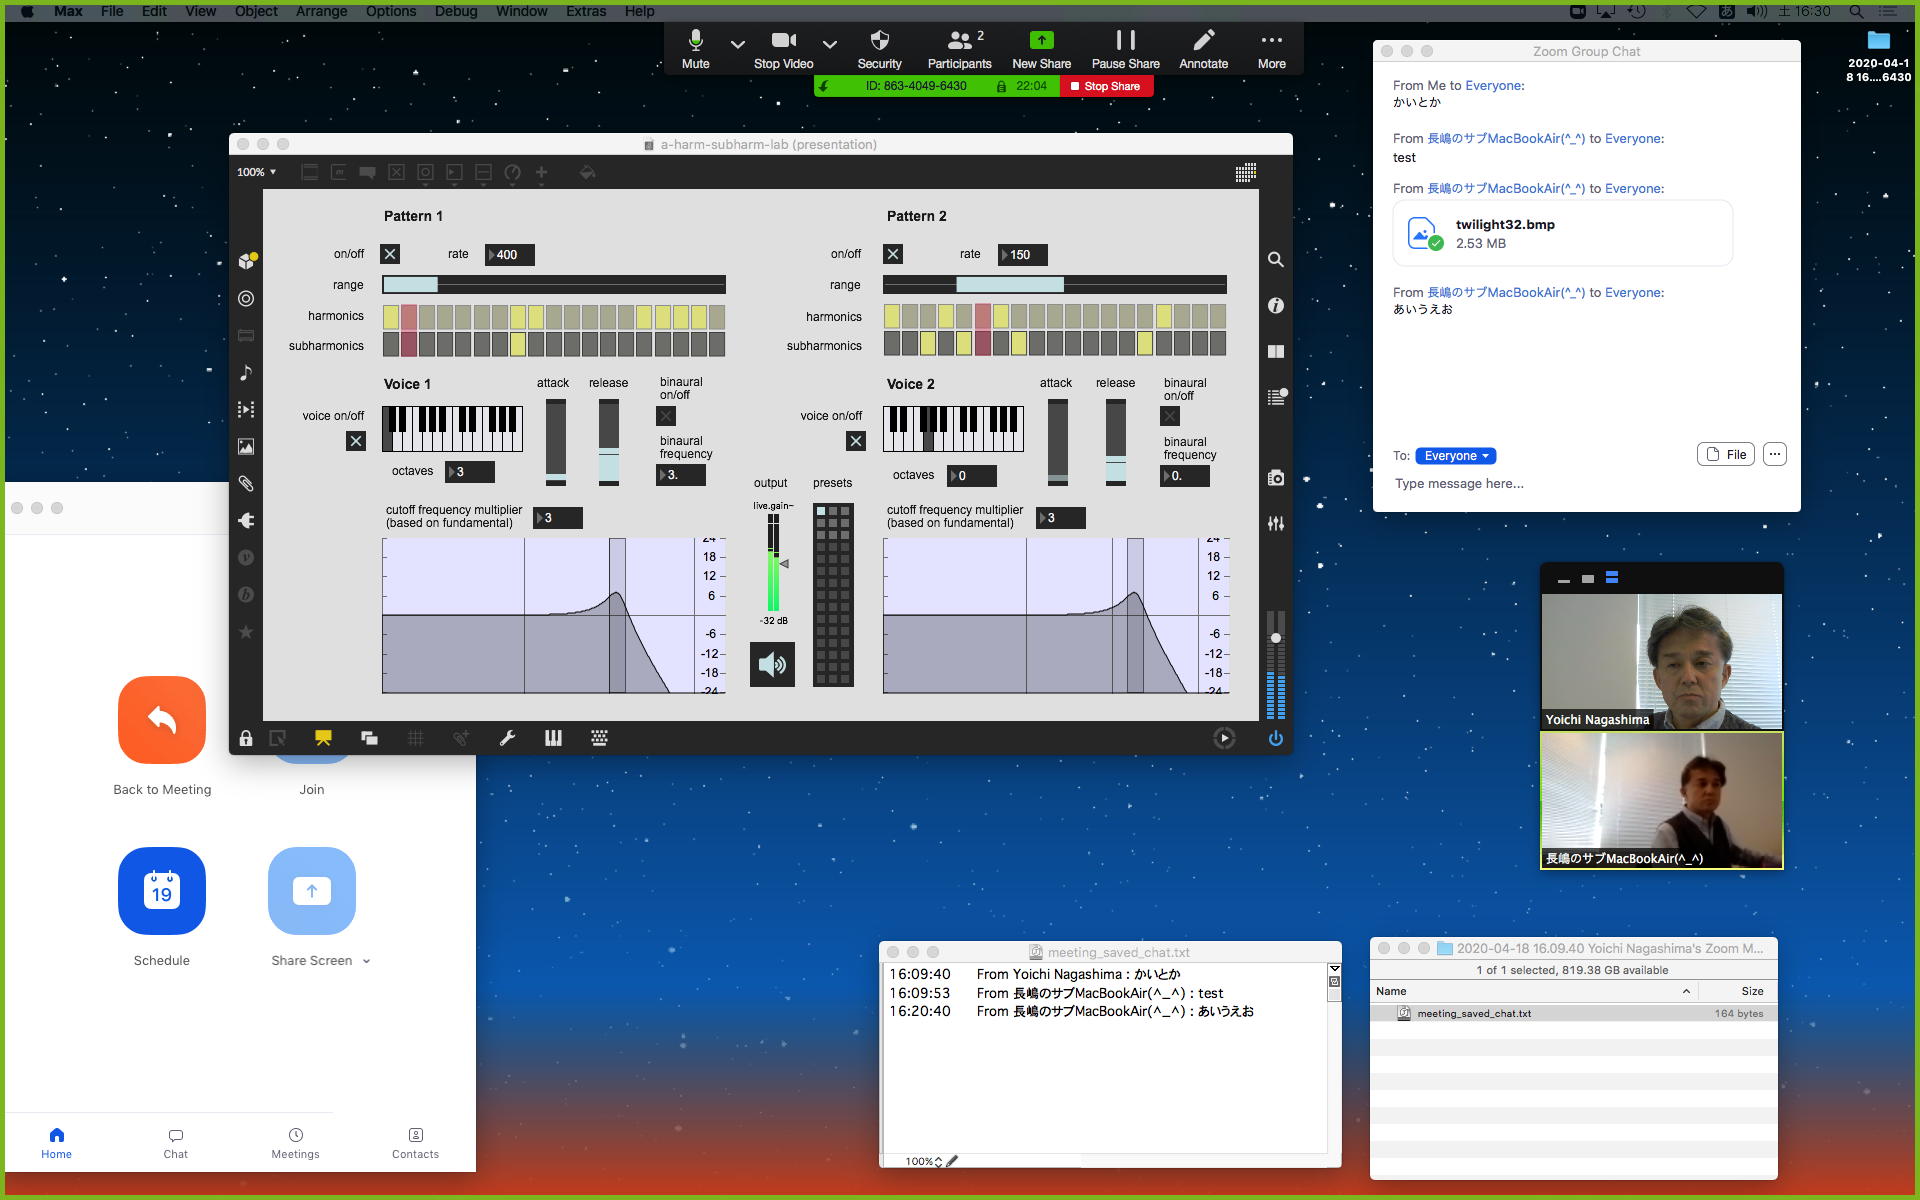Click the Max snapshot camera icon in right sidebar
The width and height of the screenshot is (1920, 1200).
pyautogui.click(x=1275, y=478)
